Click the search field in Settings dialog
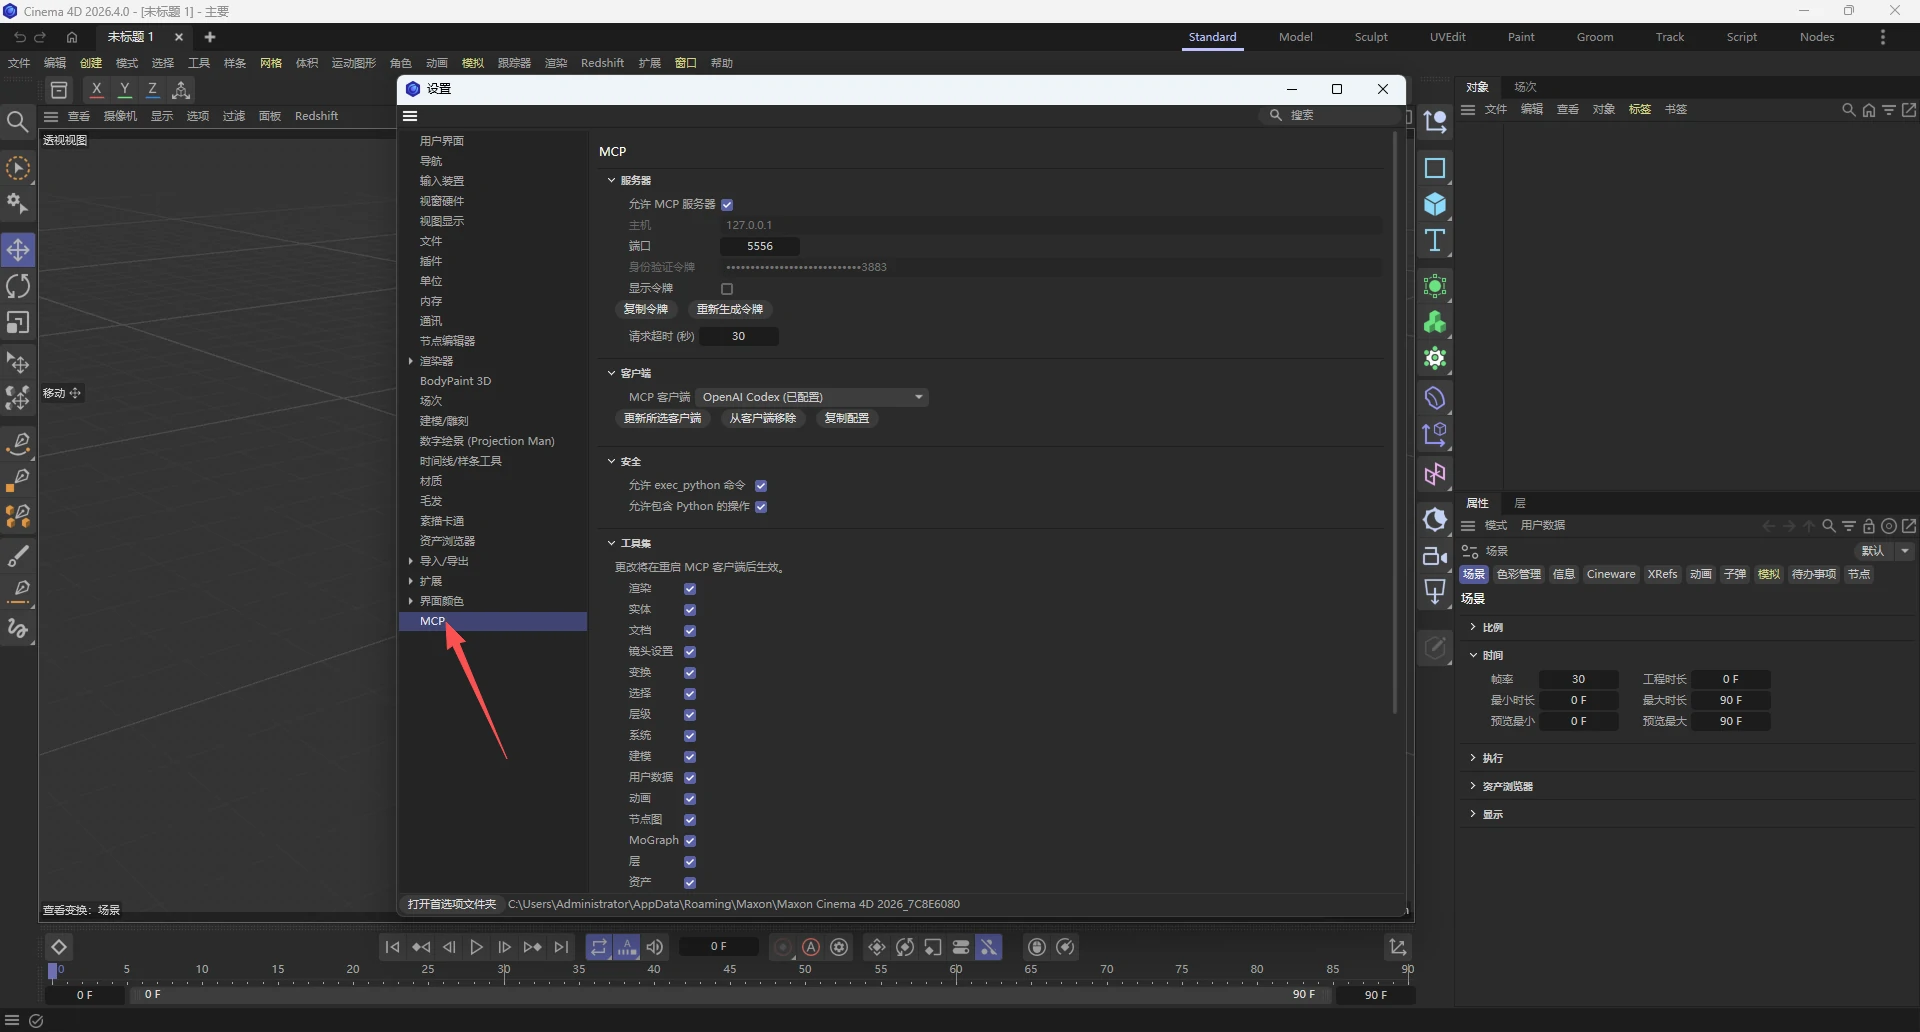Viewport: 1920px width, 1032px height. pyautogui.click(x=1333, y=115)
